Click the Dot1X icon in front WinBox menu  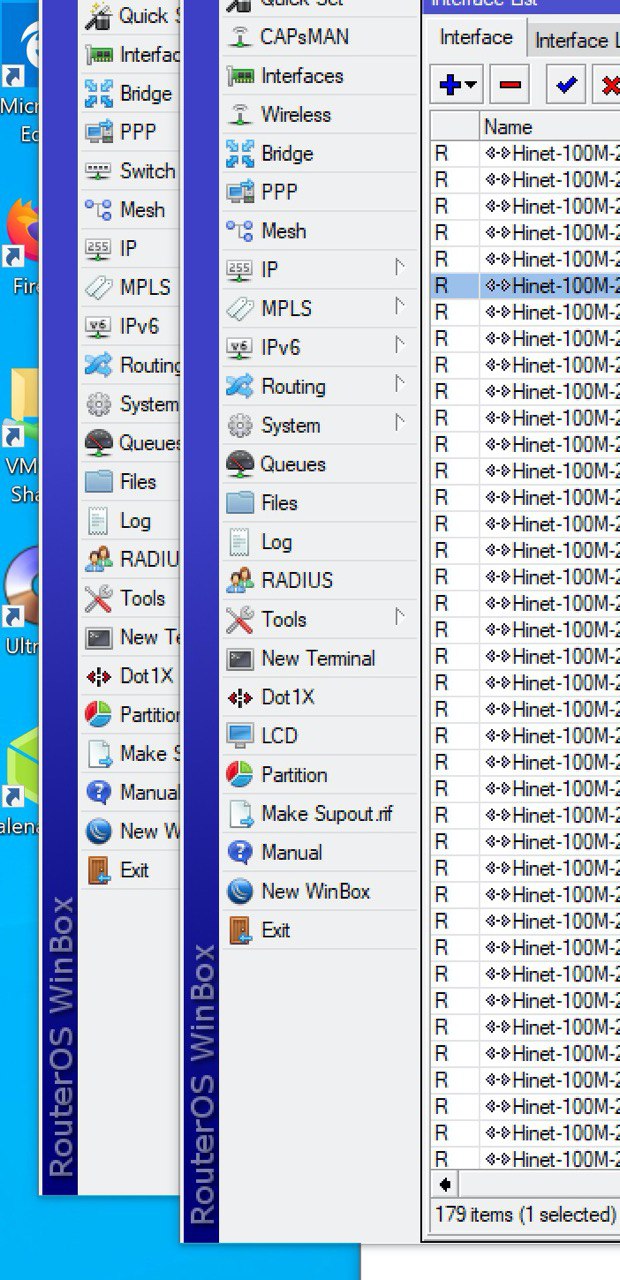[240, 697]
